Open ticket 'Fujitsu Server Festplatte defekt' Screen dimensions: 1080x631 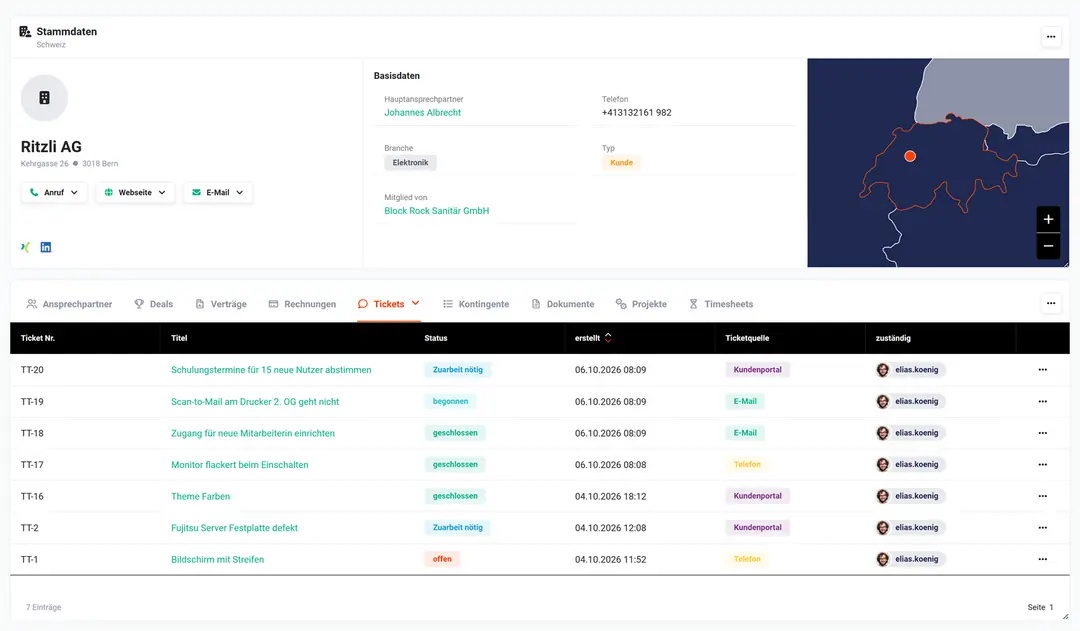(234, 528)
